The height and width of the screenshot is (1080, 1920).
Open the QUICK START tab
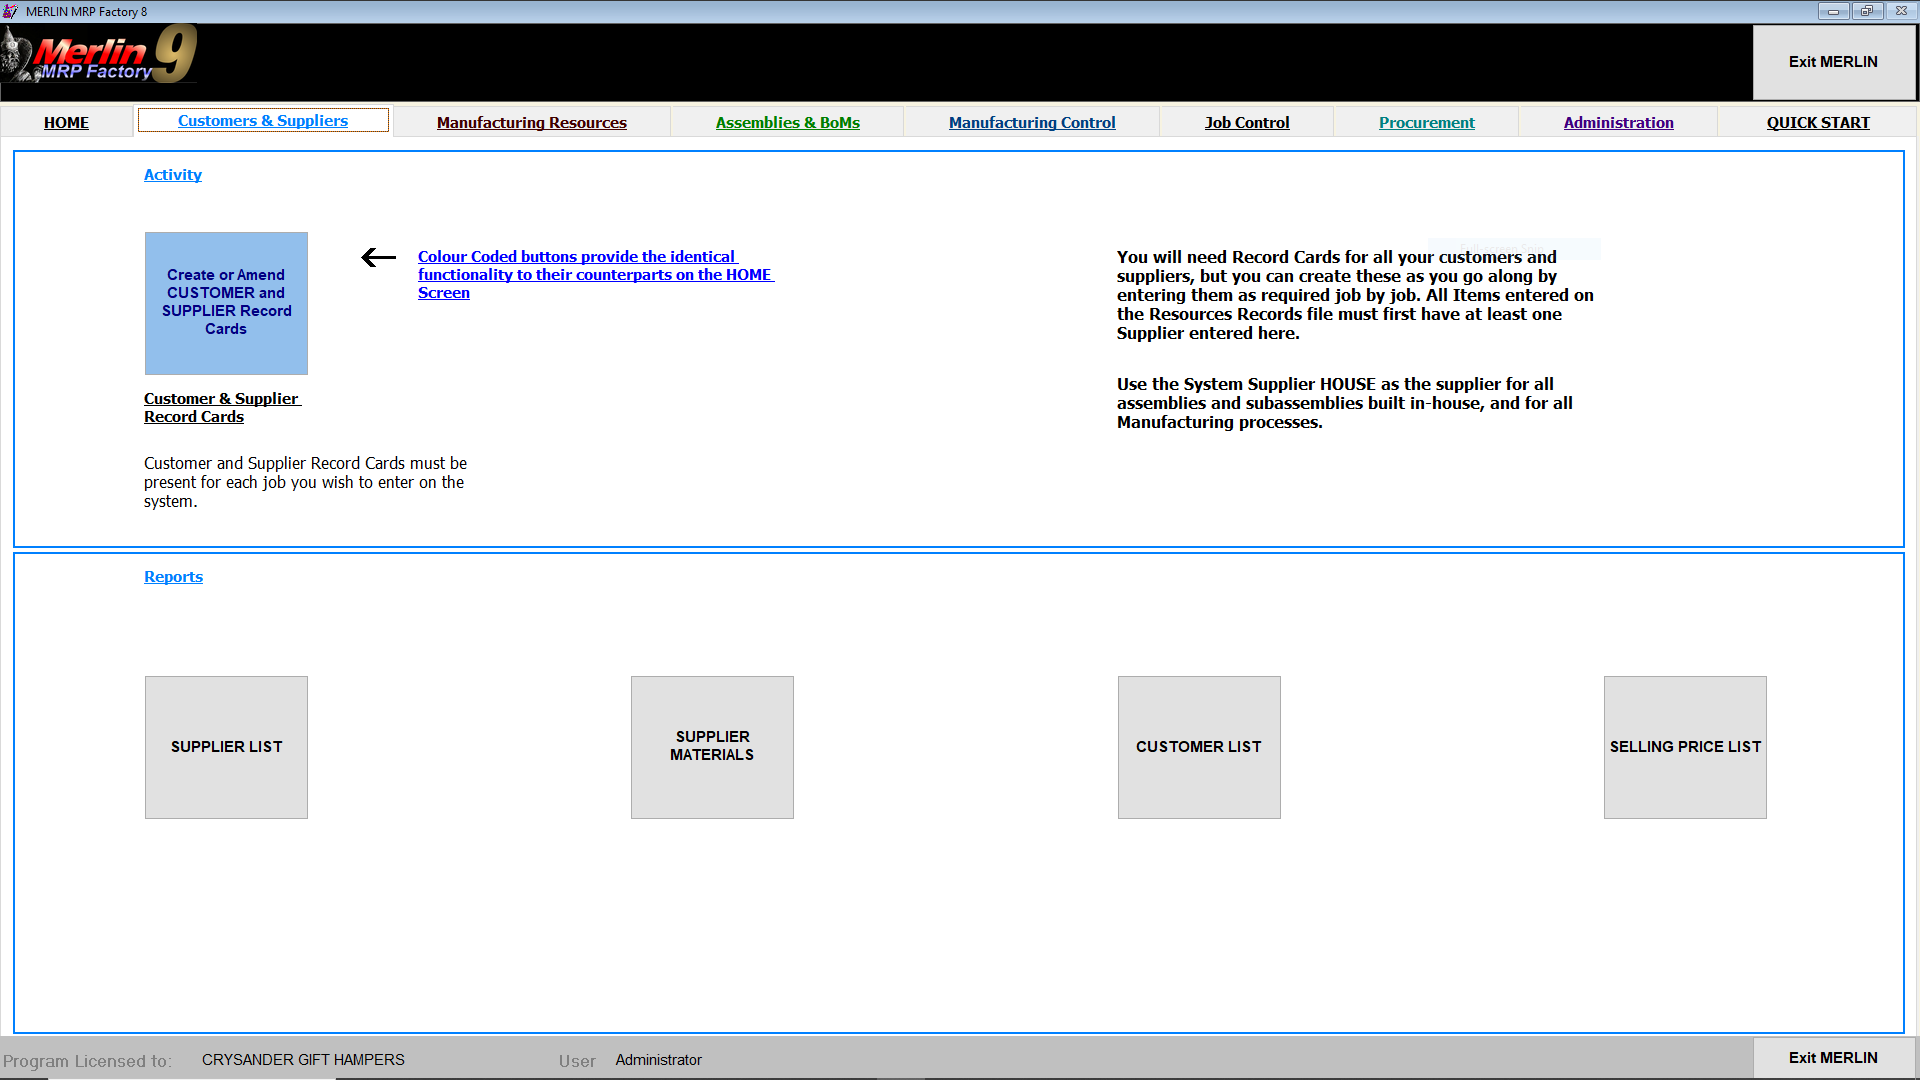[1818, 122]
